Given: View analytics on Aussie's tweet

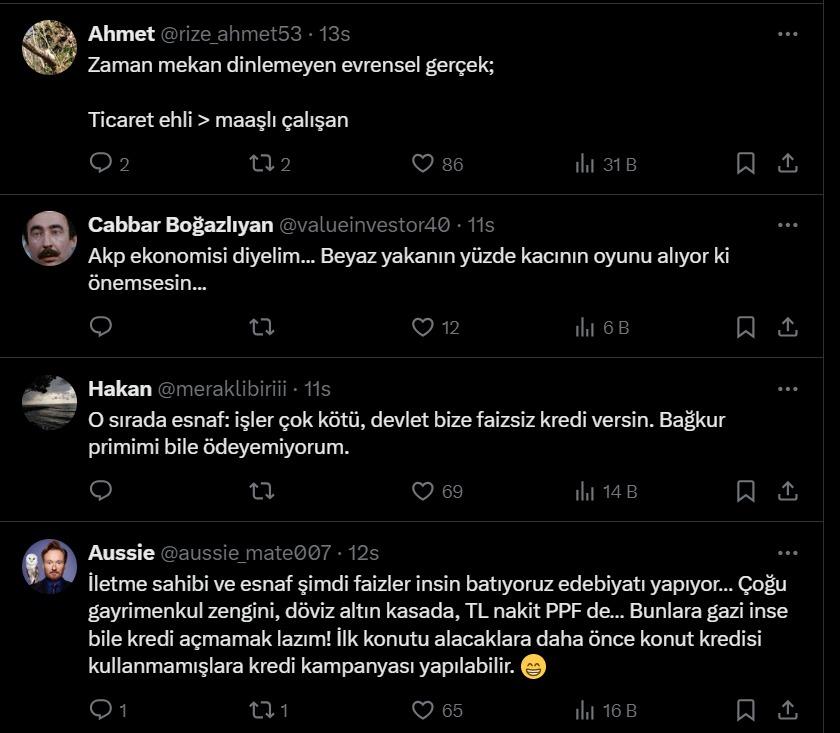Looking at the screenshot, I should (x=605, y=710).
